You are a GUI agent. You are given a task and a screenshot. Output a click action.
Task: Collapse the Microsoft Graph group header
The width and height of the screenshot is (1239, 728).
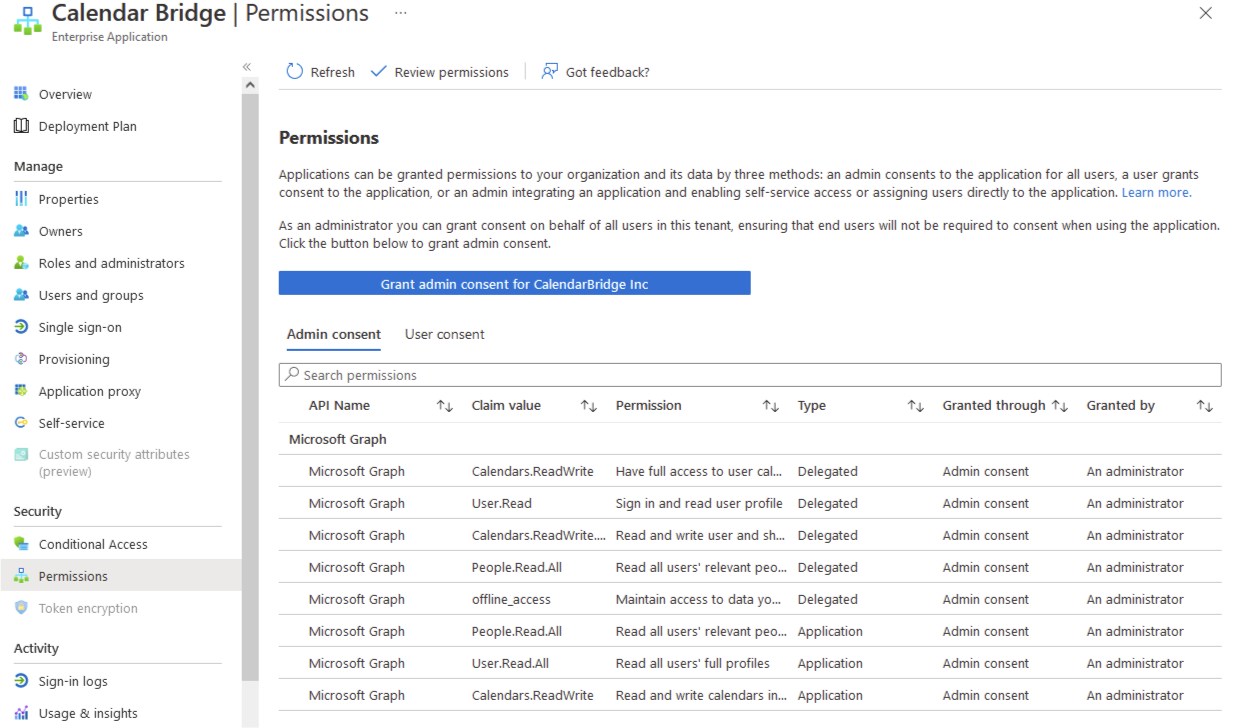[338, 439]
